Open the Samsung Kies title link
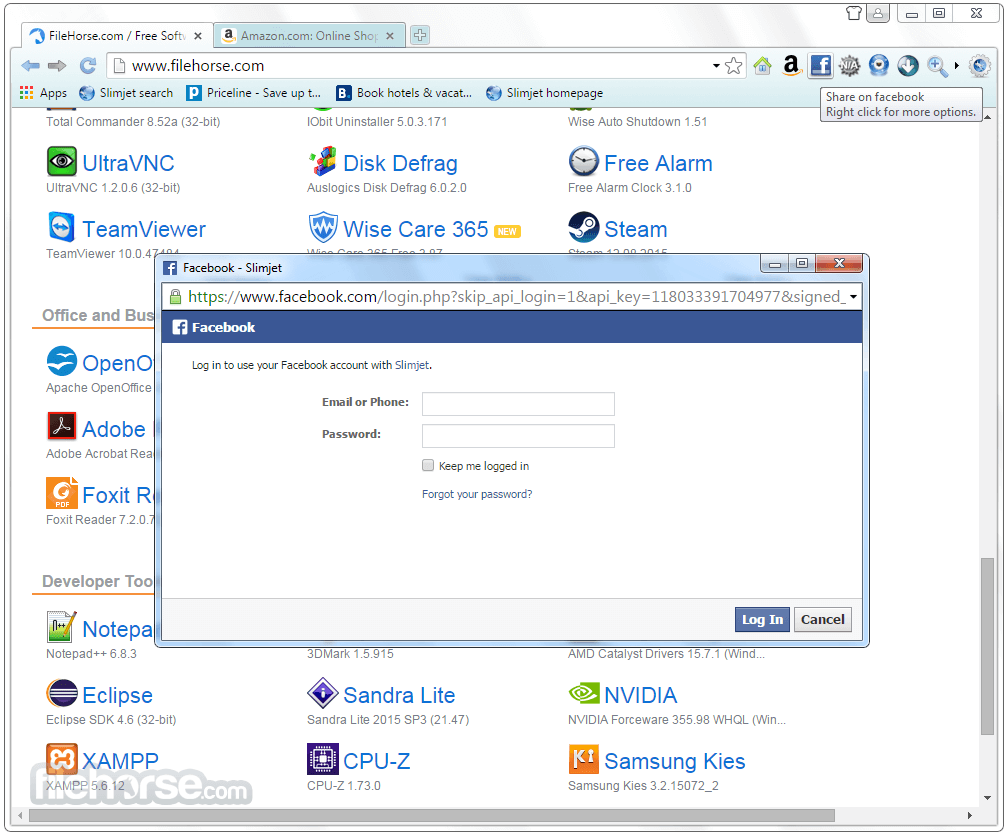 point(674,761)
